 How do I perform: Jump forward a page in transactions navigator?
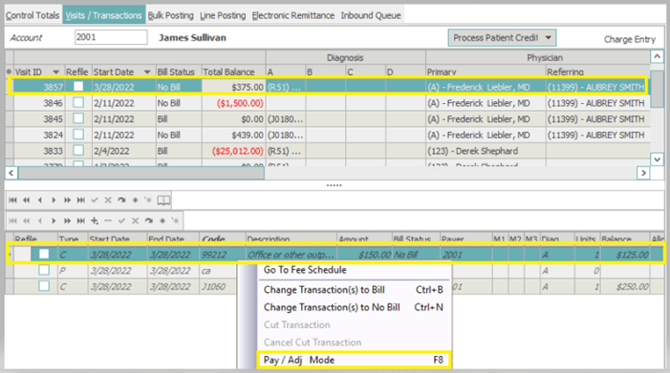(x=67, y=221)
